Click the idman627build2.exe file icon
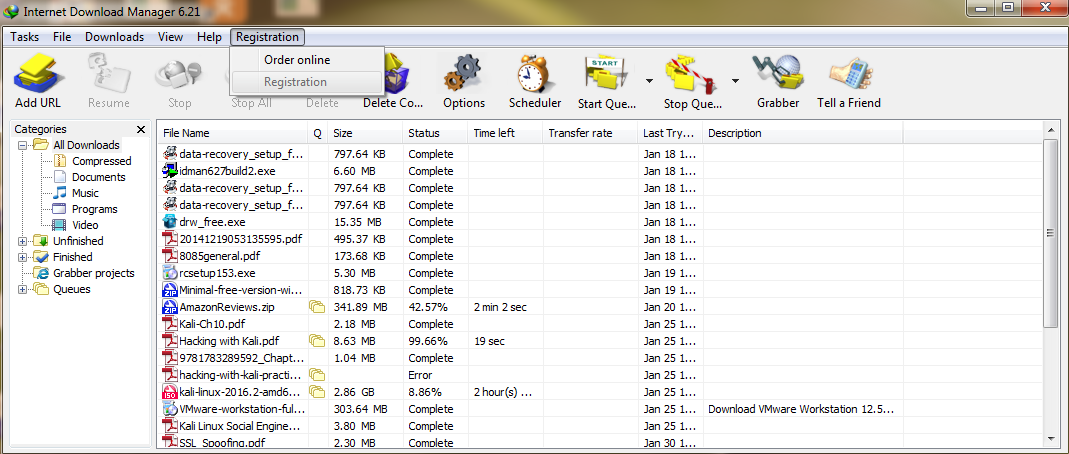The width and height of the screenshot is (1069, 454). pos(170,171)
